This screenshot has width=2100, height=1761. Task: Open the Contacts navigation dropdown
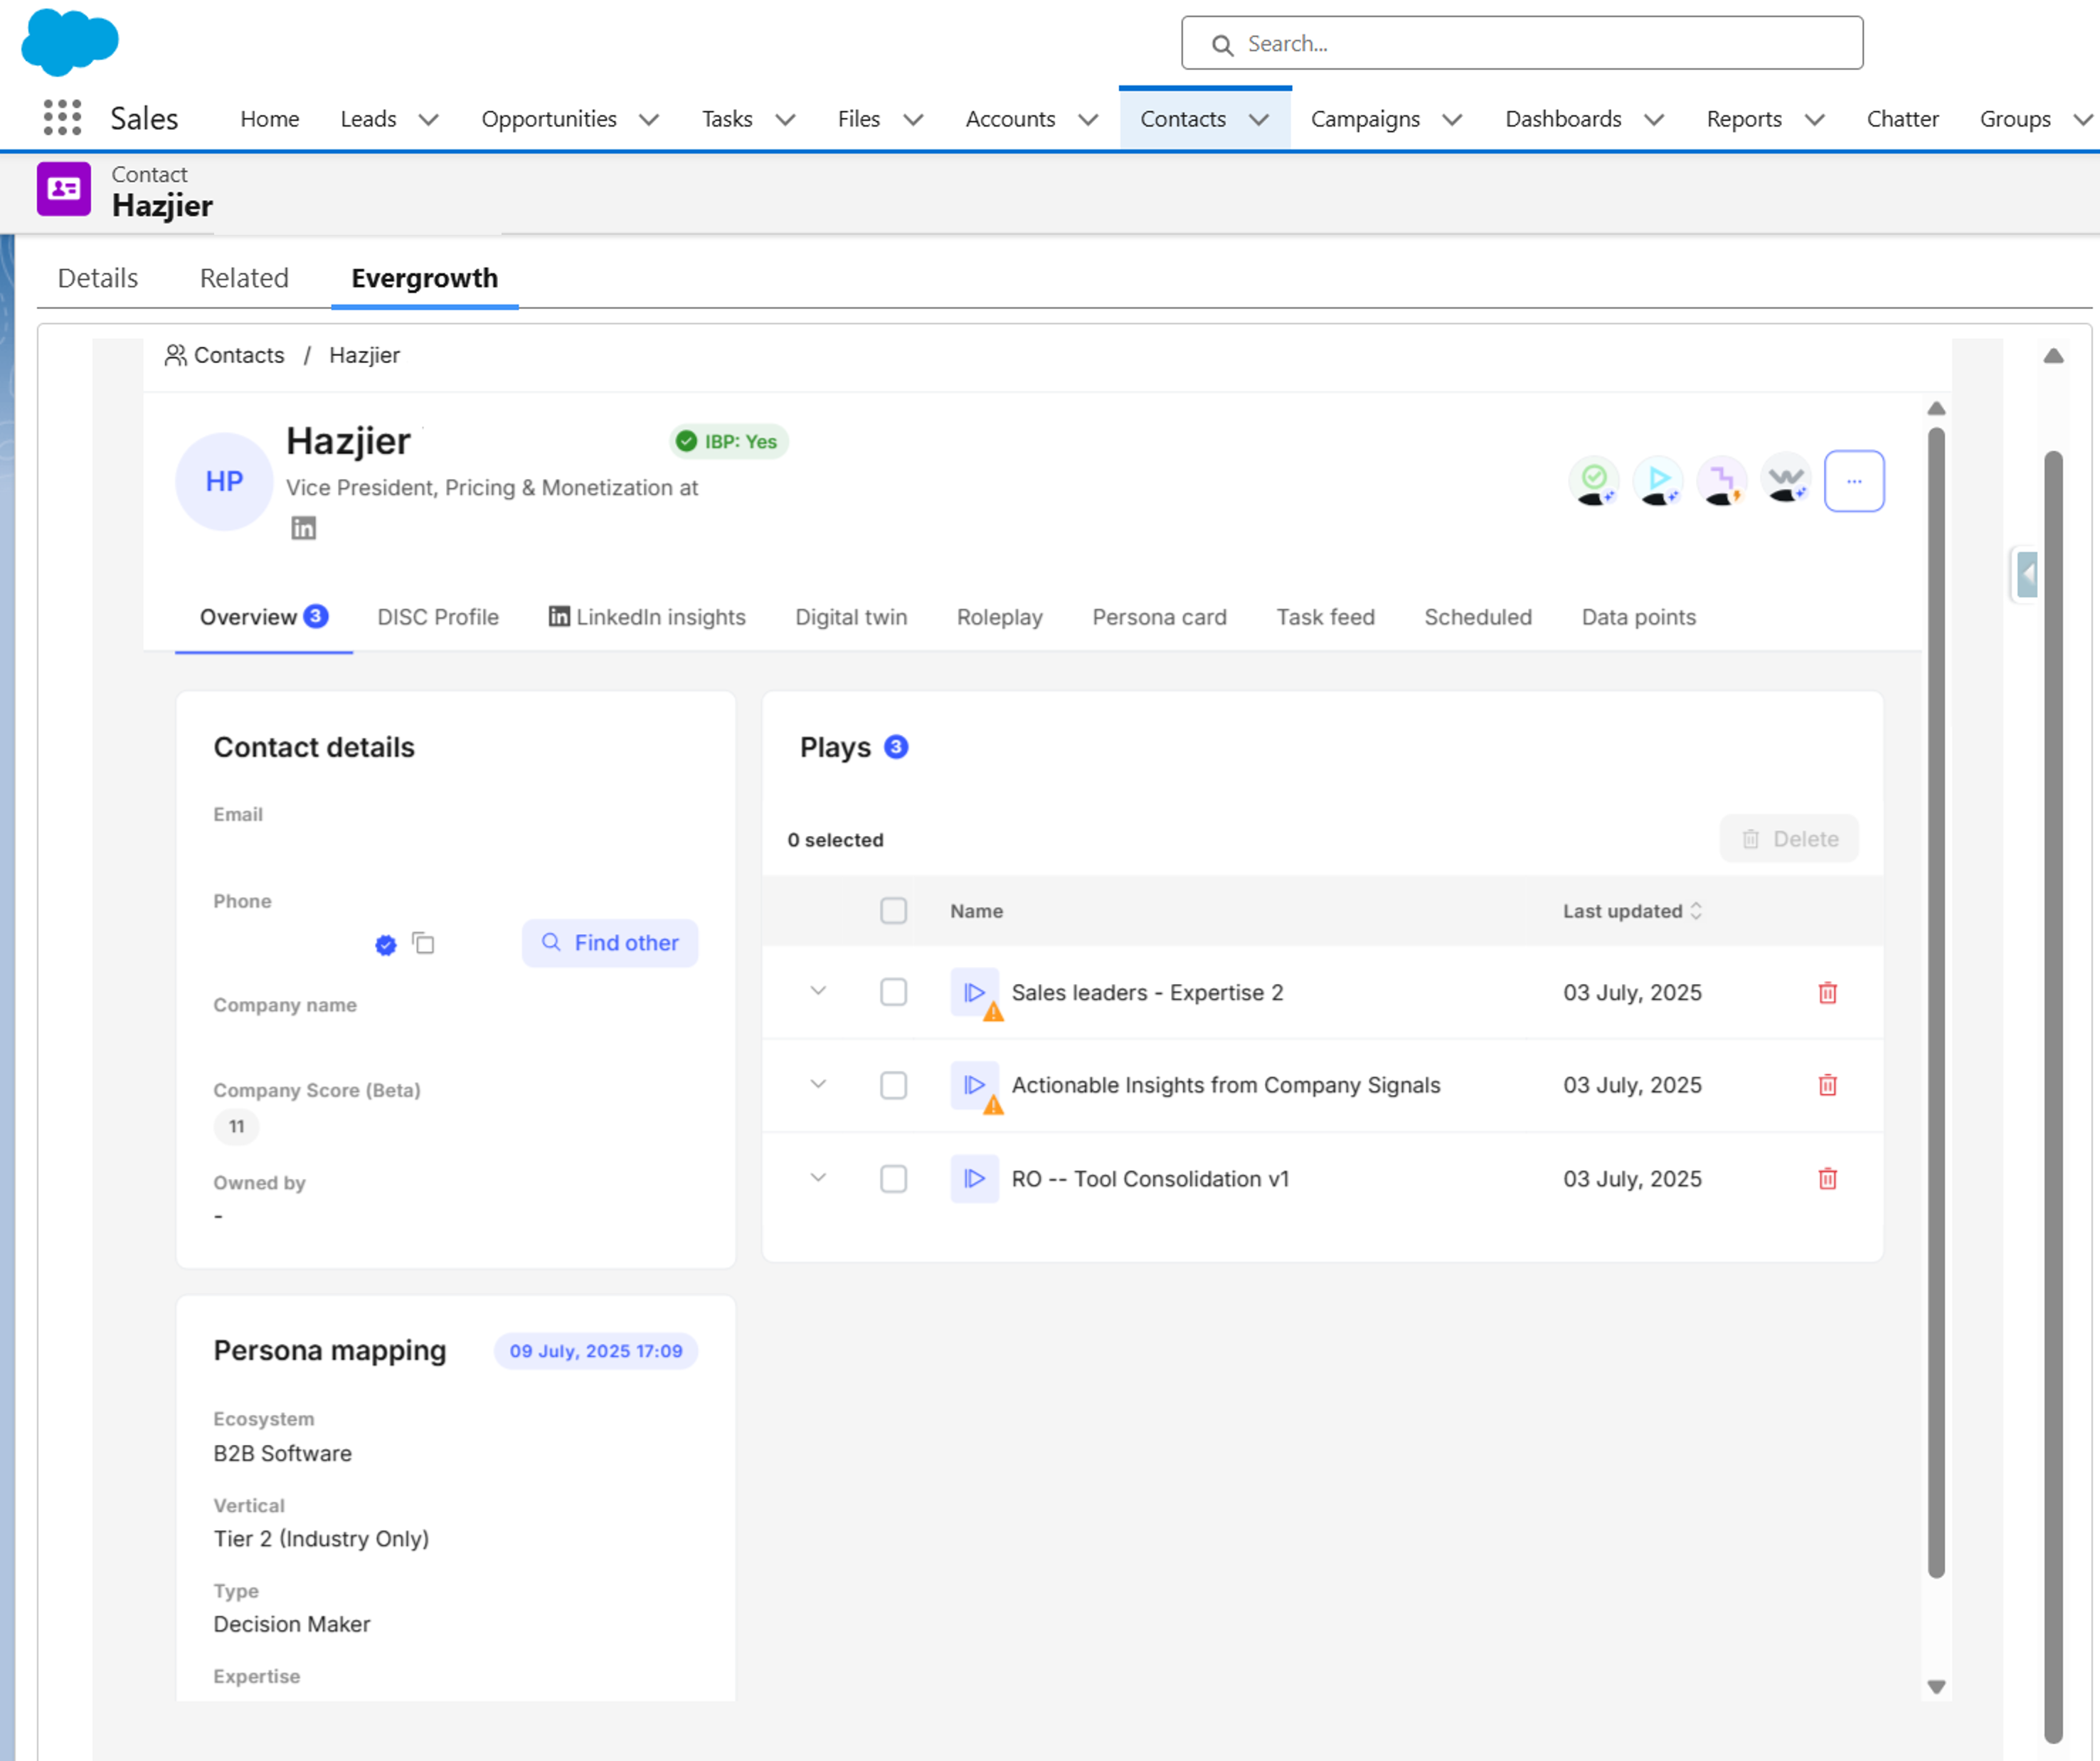[x=1258, y=119]
